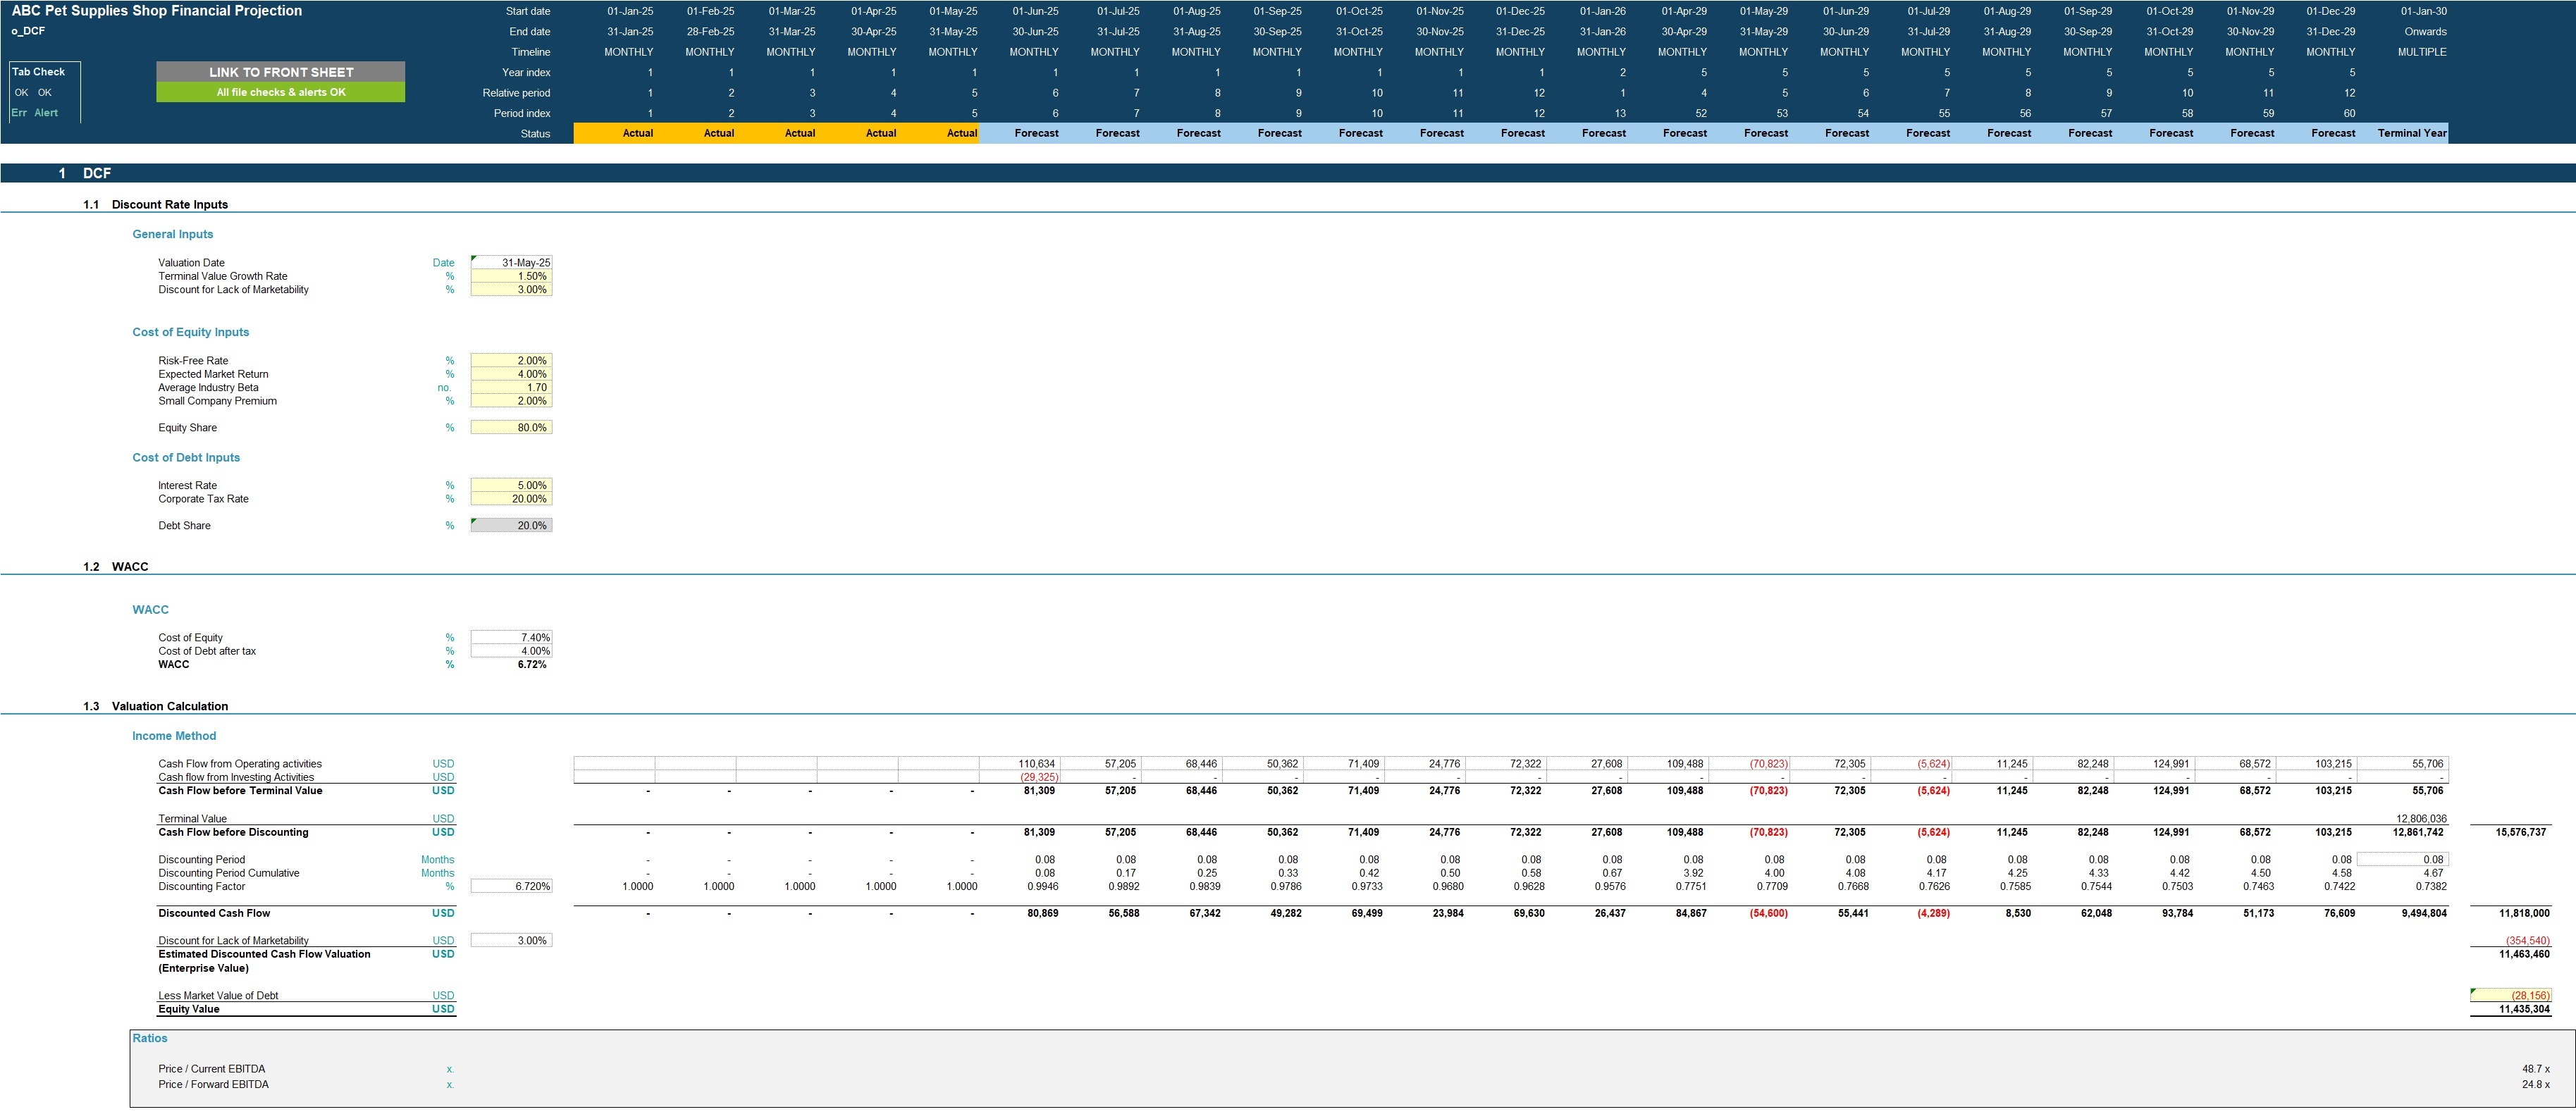This screenshot has width=2576, height=1119.
Task: Select the MULTIPLE timeline header cell
Action: pyautogui.click(x=2422, y=52)
